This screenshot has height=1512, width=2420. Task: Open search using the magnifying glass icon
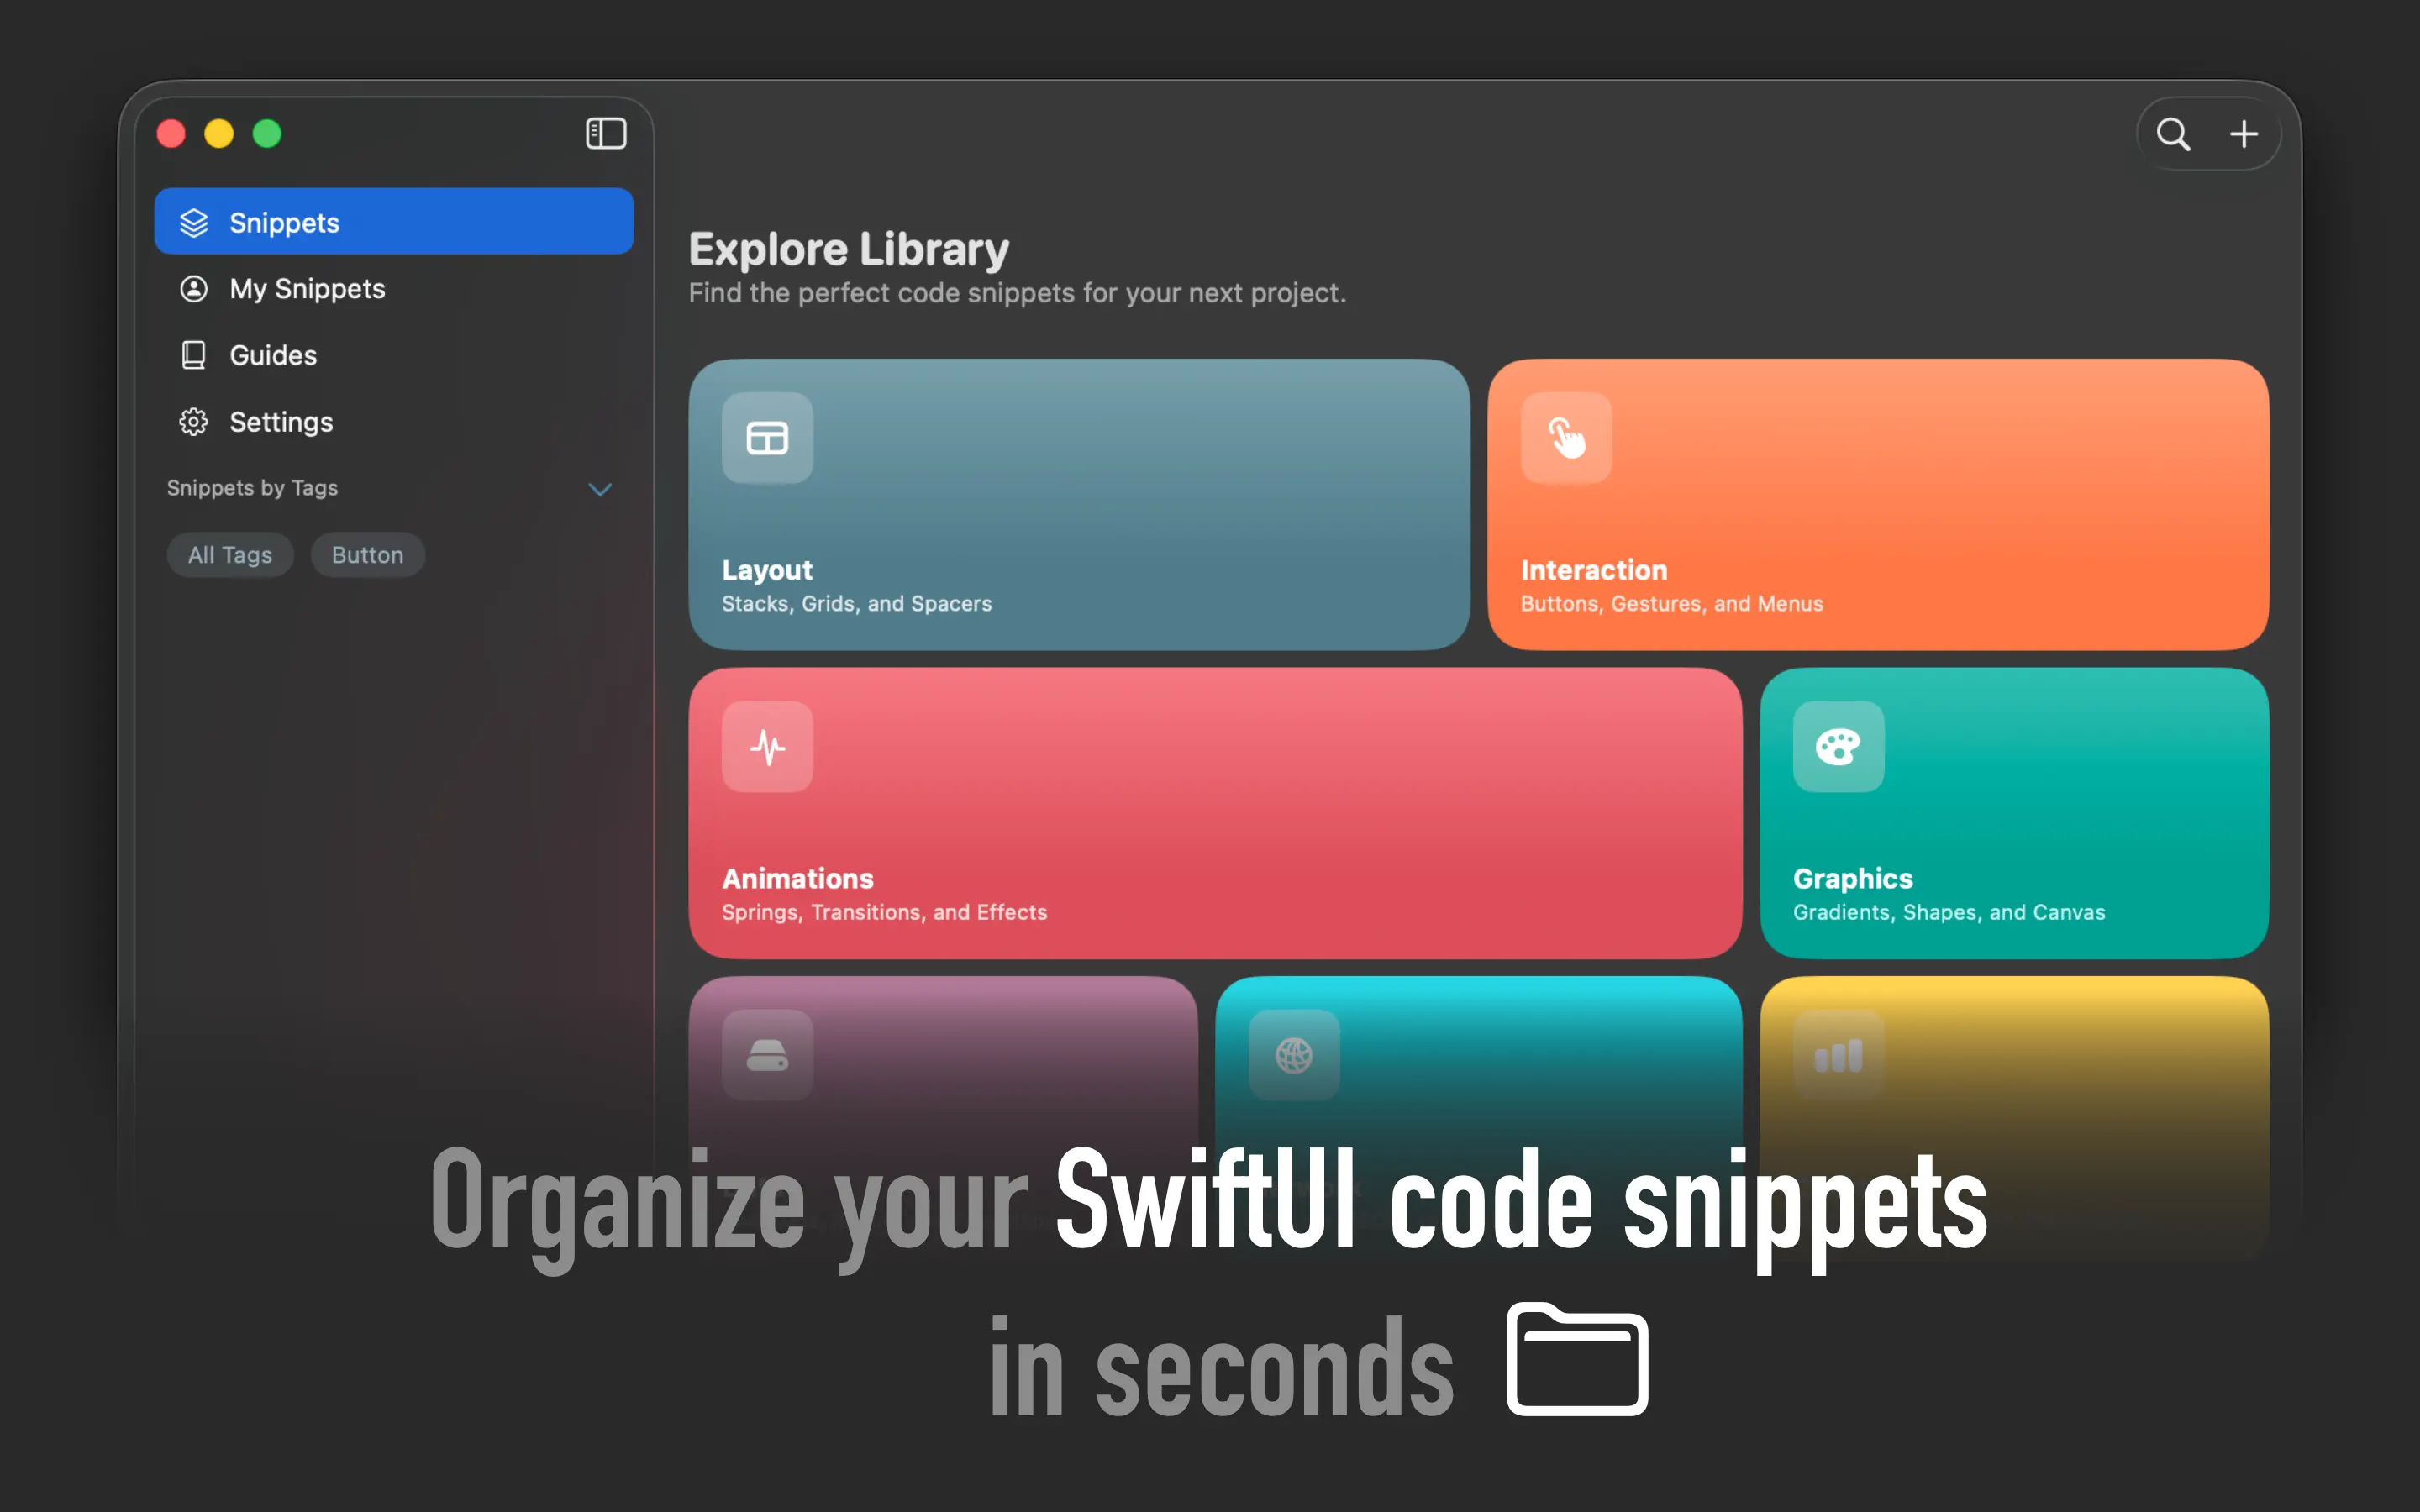[2174, 133]
